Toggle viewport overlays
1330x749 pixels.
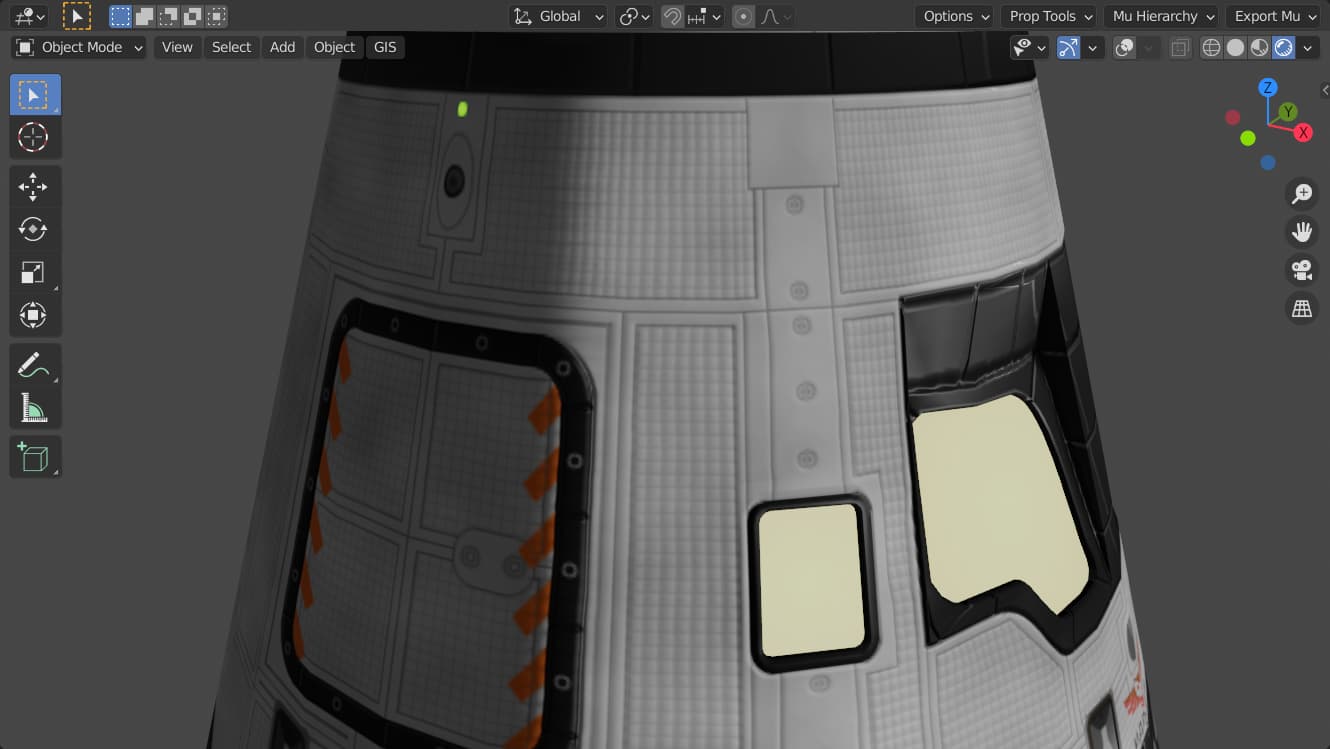click(1124, 47)
